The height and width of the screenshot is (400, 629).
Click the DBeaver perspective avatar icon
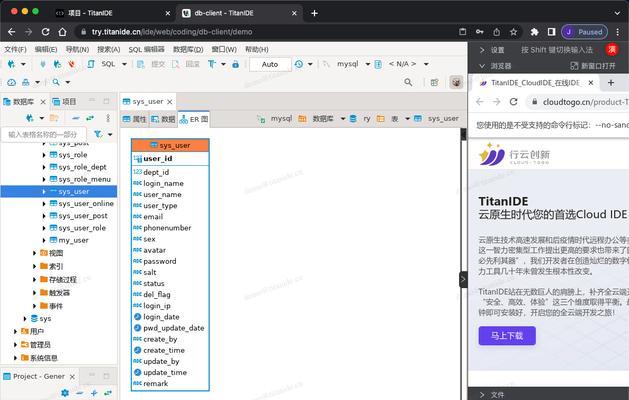tap(456, 82)
